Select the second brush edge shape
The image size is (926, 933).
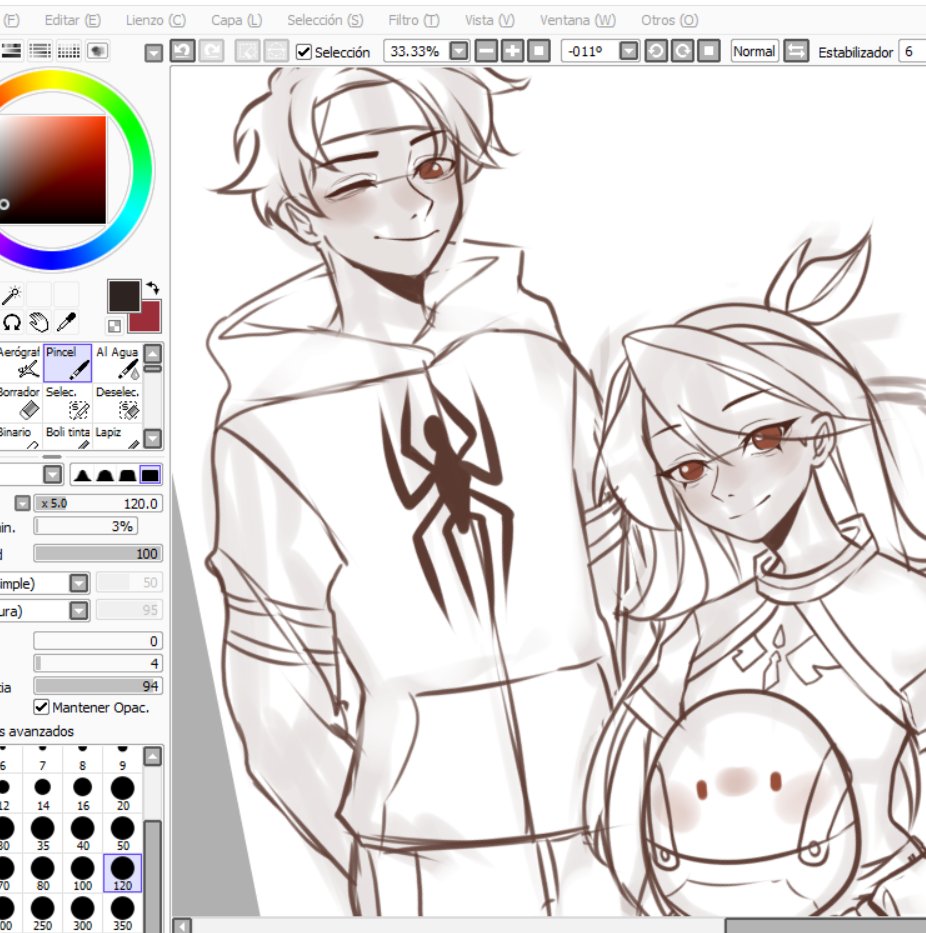point(105,475)
